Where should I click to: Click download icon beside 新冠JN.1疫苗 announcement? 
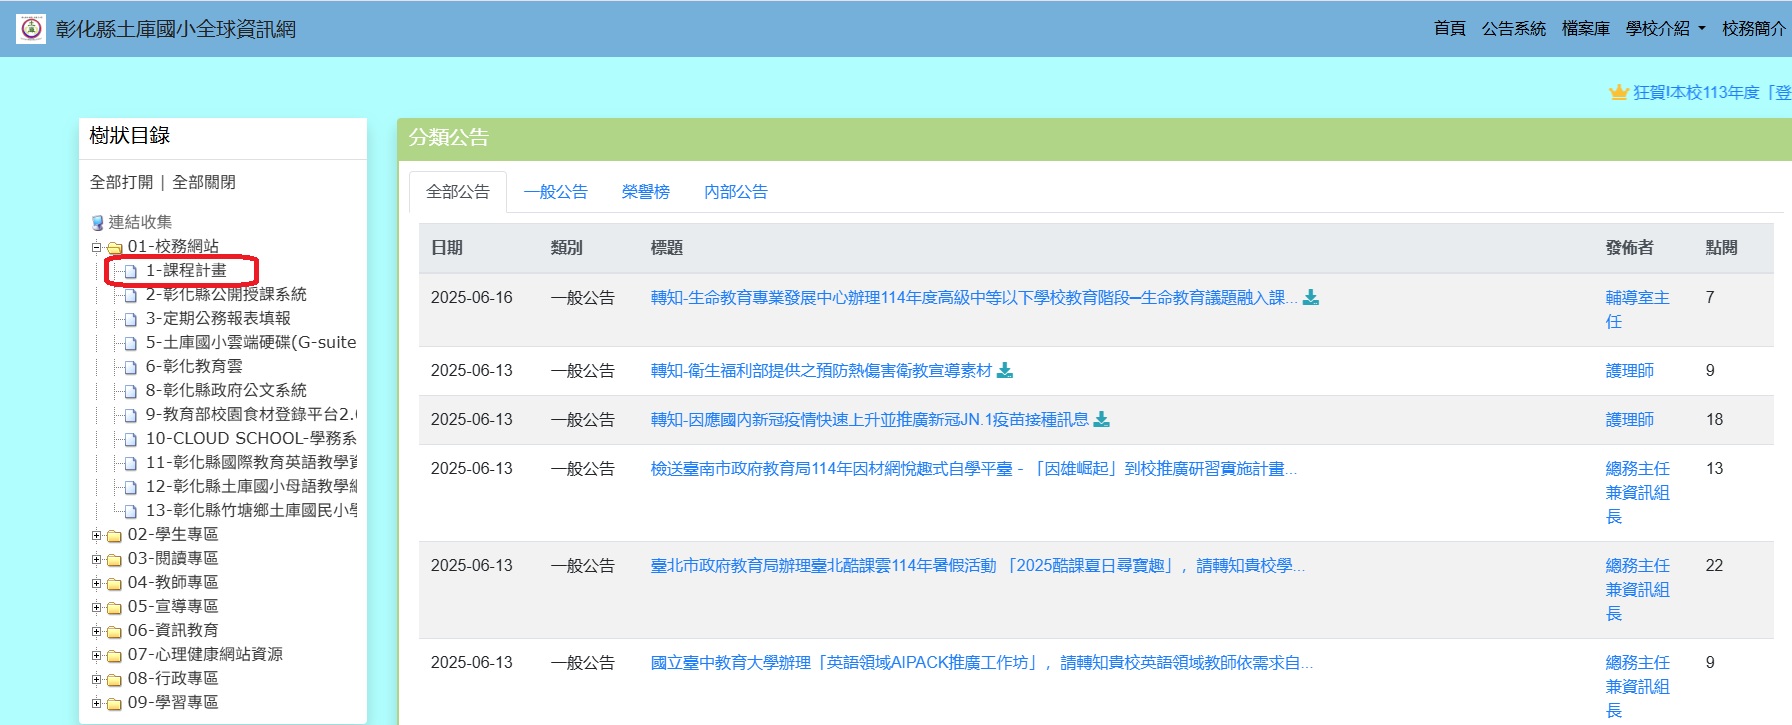(x=1102, y=420)
